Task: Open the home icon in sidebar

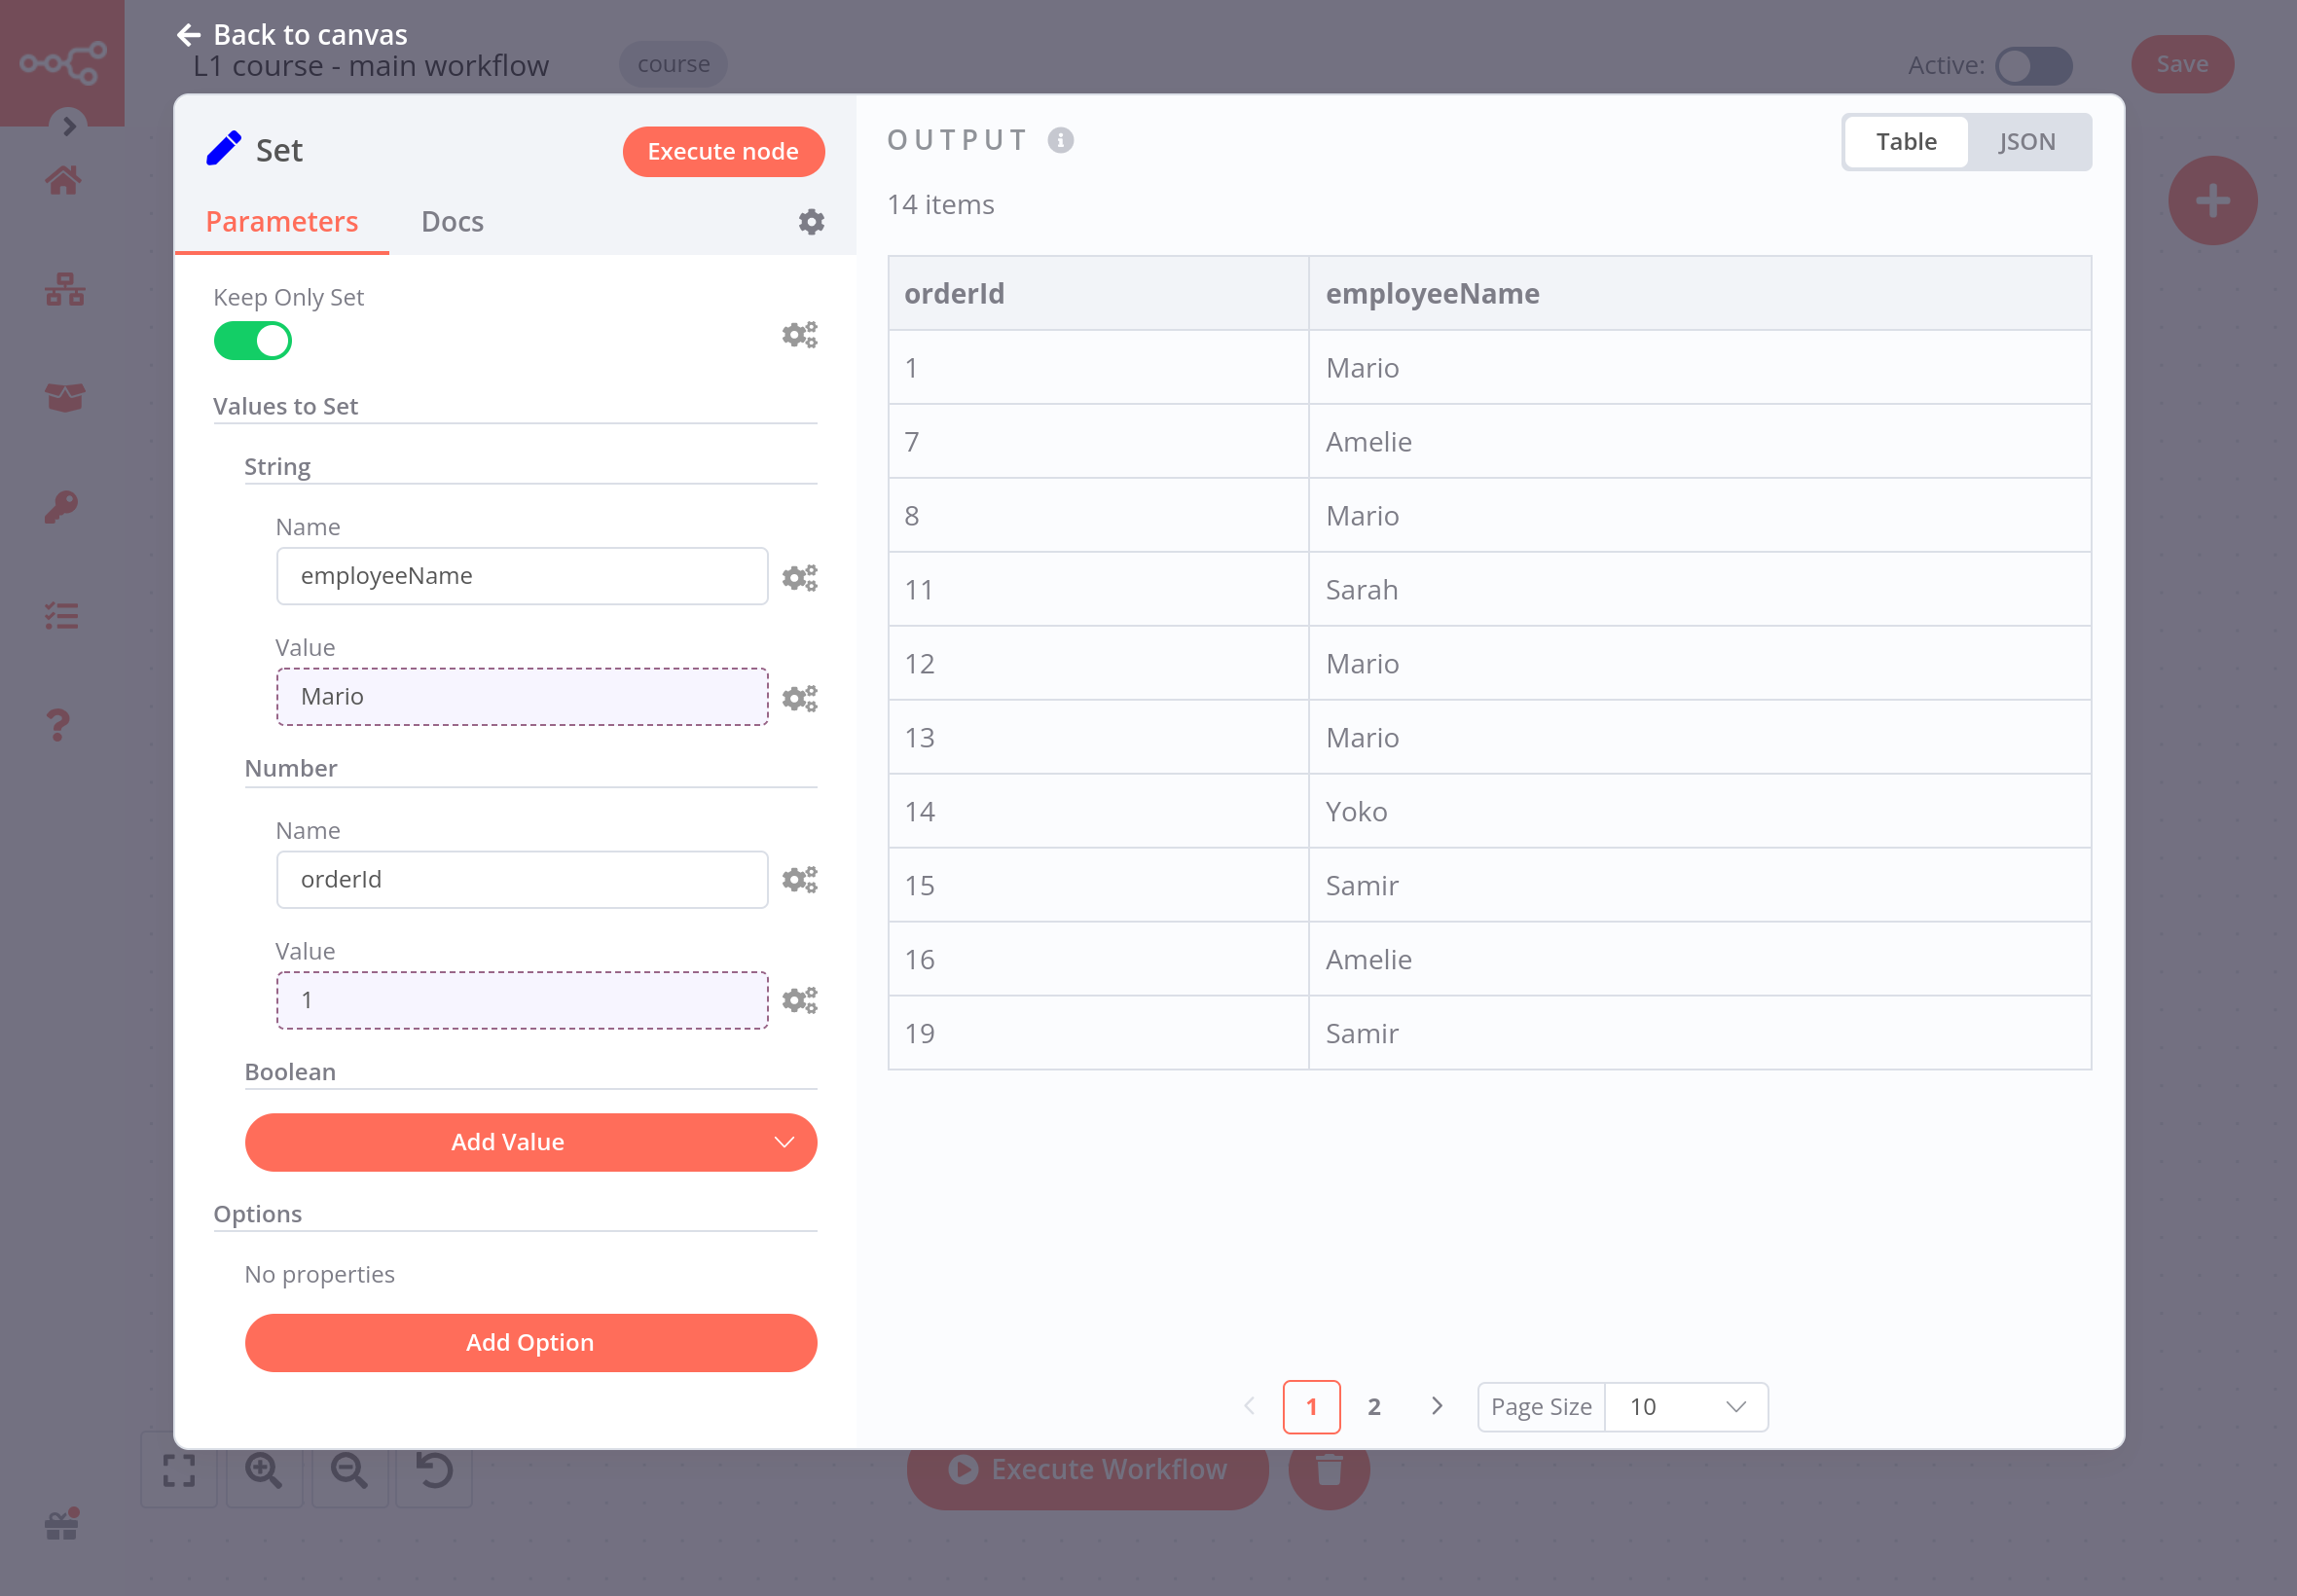Action: (63, 181)
